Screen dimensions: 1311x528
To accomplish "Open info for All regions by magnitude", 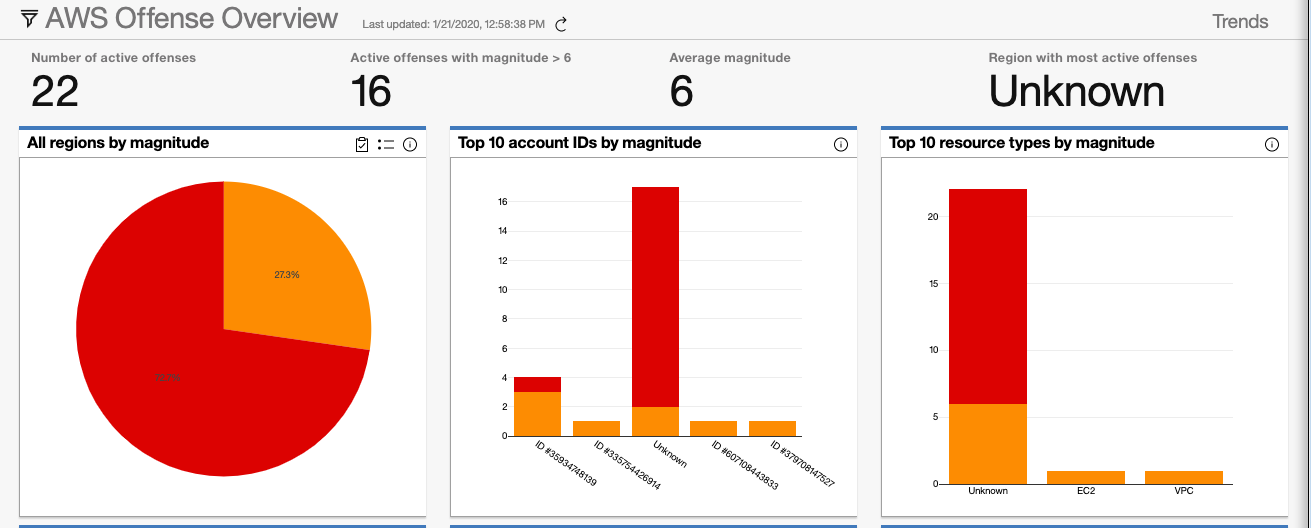I will pyautogui.click(x=410, y=145).
